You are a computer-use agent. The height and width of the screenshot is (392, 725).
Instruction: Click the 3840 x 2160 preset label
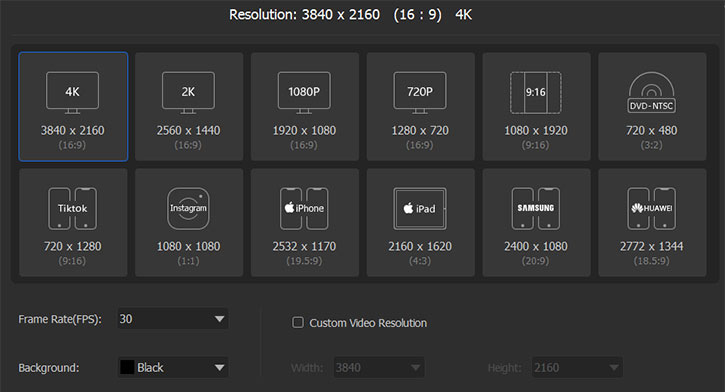coord(73,131)
